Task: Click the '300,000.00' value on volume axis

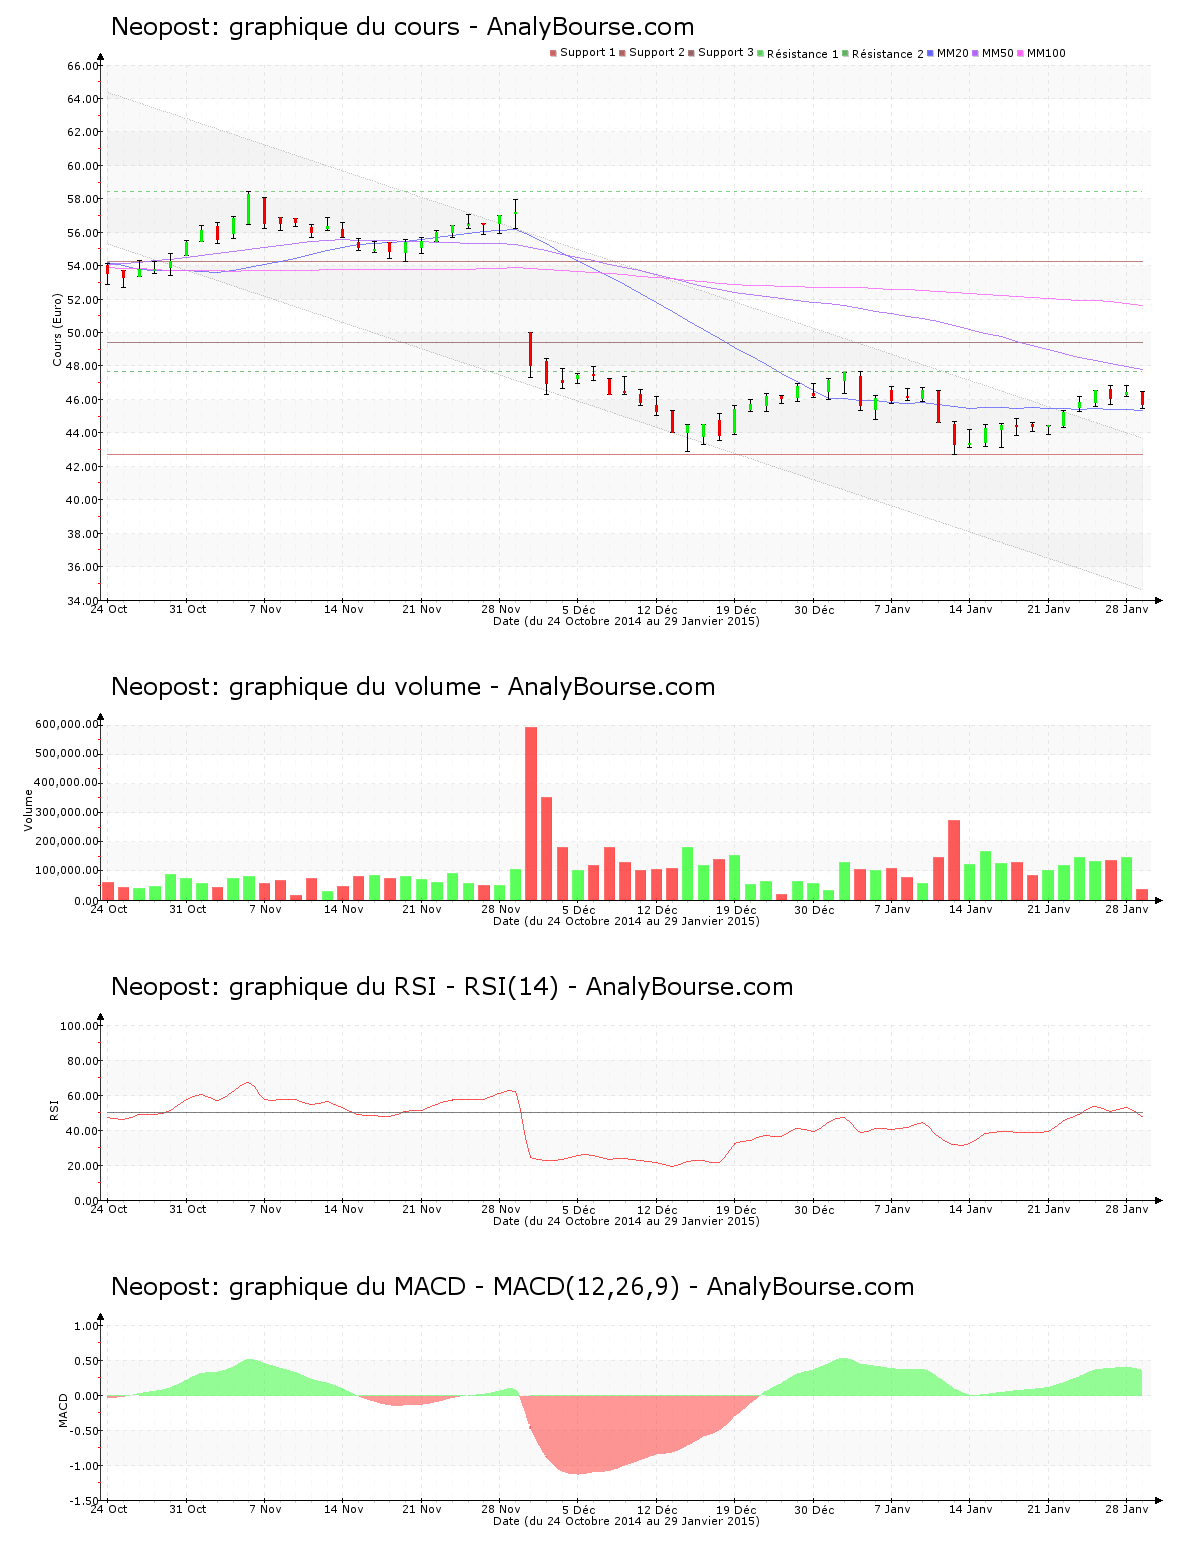Action: pos(66,813)
